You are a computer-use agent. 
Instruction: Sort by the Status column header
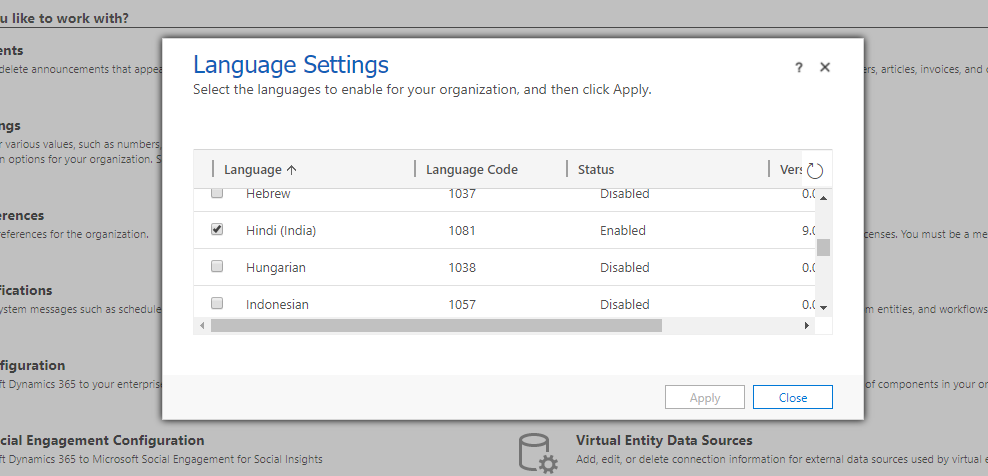click(596, 170)
